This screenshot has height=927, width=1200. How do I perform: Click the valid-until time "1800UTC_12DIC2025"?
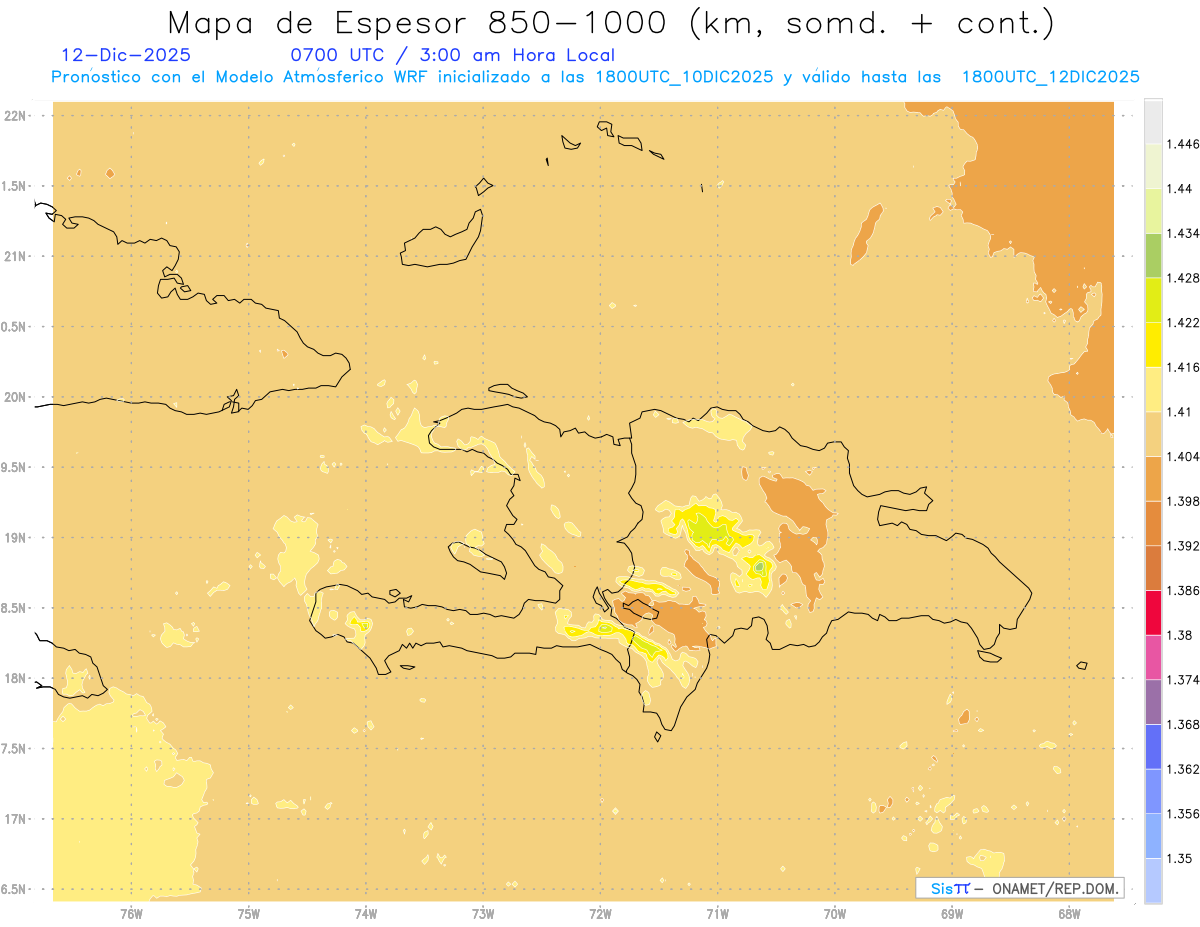(1050, 77)
